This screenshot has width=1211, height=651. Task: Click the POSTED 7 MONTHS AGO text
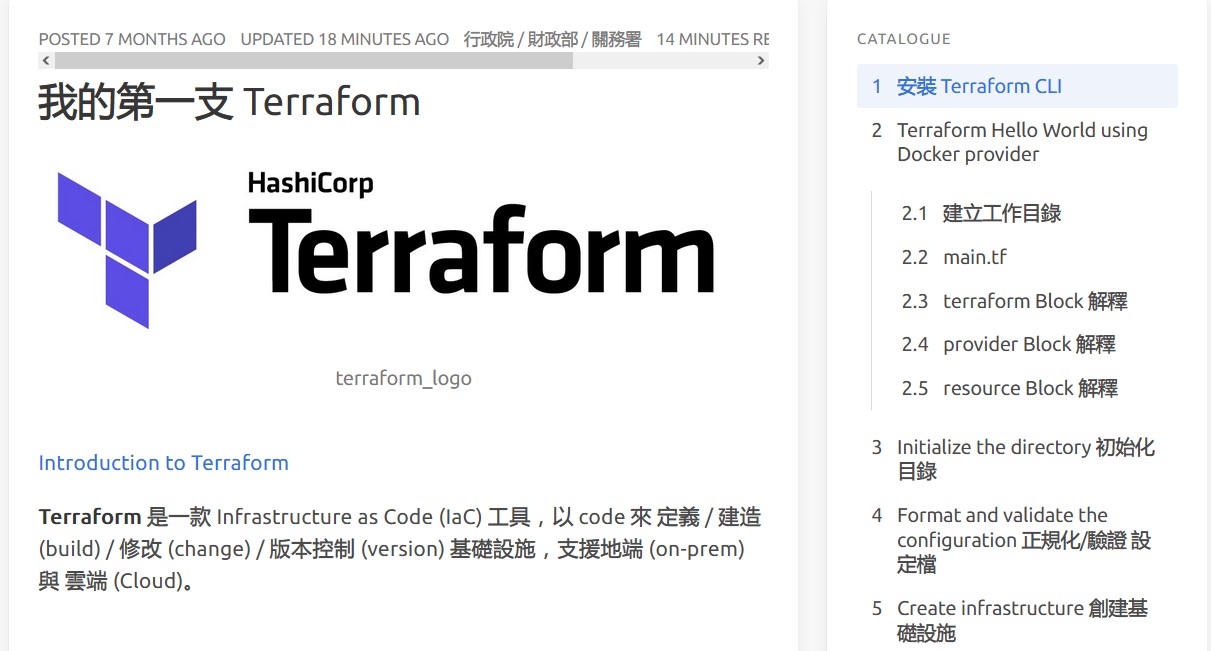[132, 39]
